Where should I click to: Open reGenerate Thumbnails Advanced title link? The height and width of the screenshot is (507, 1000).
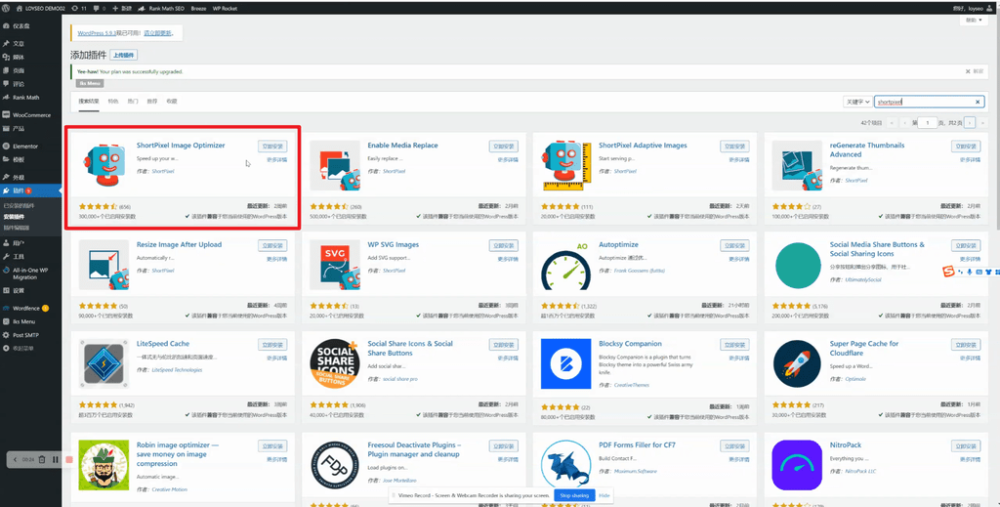click(x=867, y=150)
